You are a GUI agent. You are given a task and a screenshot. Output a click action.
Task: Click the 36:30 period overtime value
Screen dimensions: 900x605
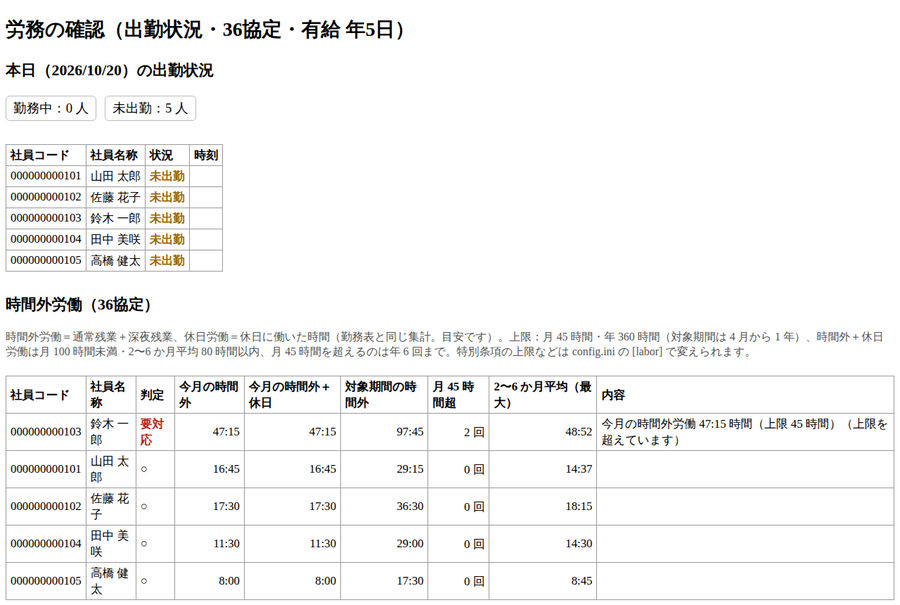pyautogui.click(x=410, y=506)
